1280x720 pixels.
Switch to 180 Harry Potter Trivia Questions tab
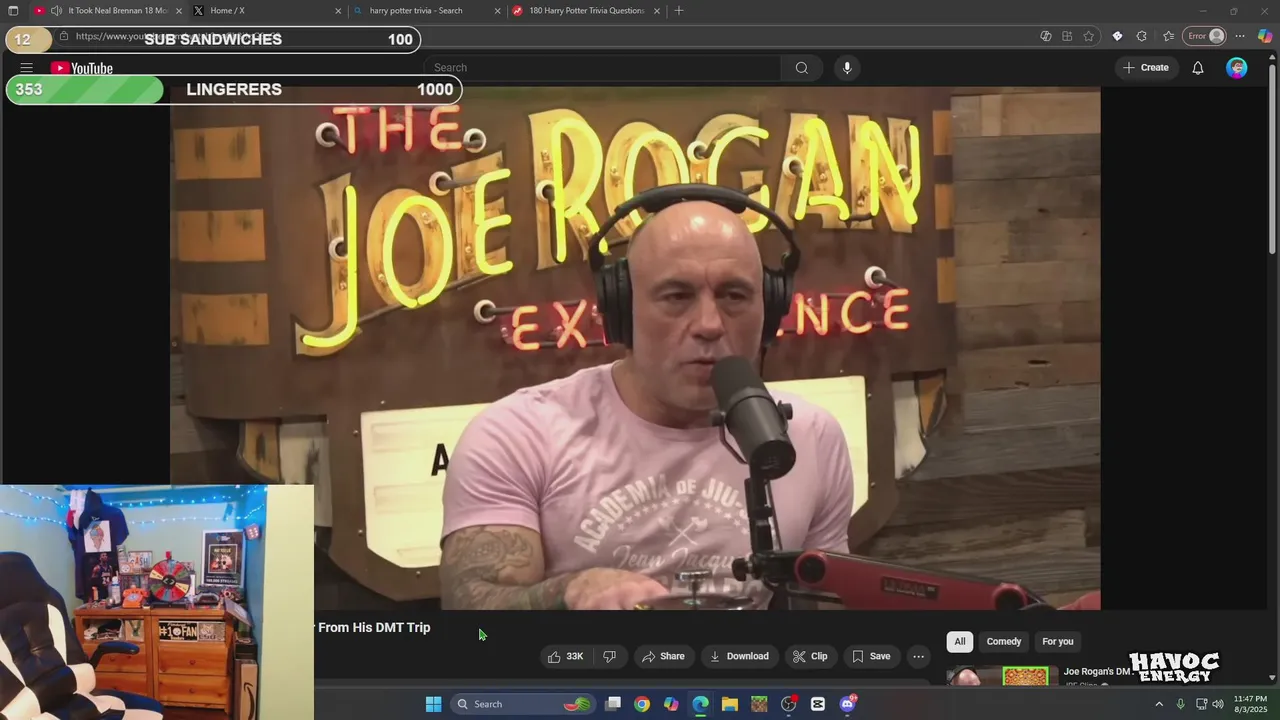pyautogui.click(x=586, y=11)
